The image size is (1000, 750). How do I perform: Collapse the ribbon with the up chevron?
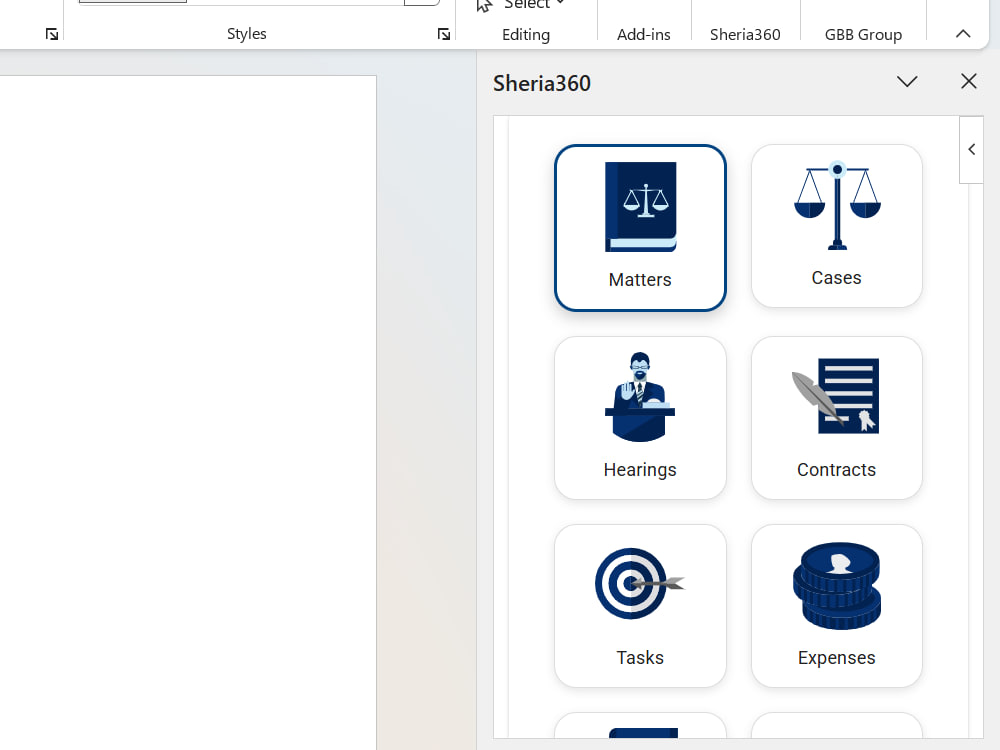(963, 34)
